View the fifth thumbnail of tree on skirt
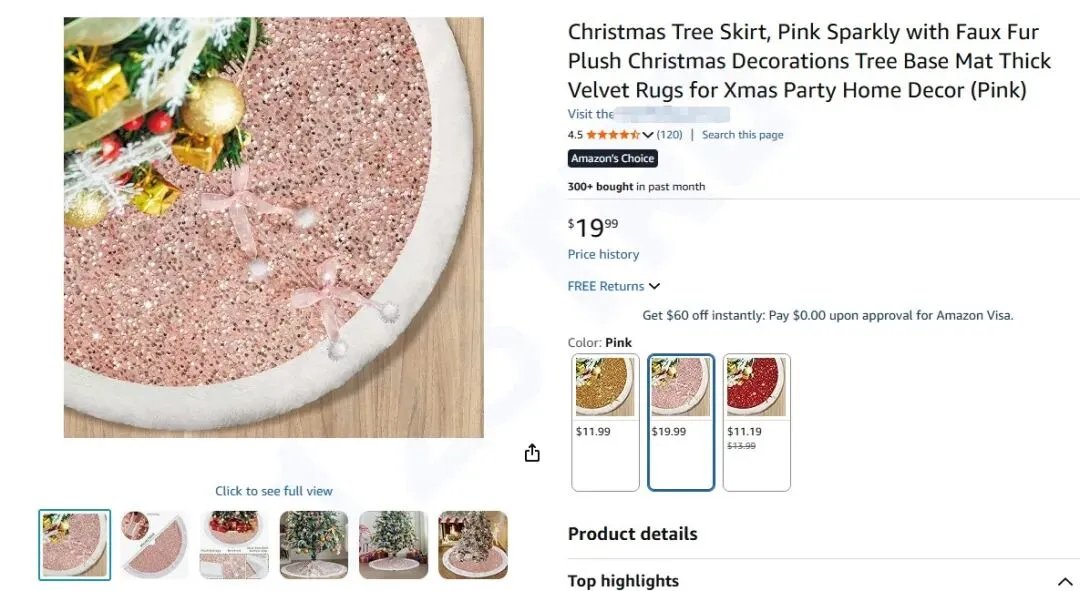This screenshot has width=1080, height=591. pos(393,545)
